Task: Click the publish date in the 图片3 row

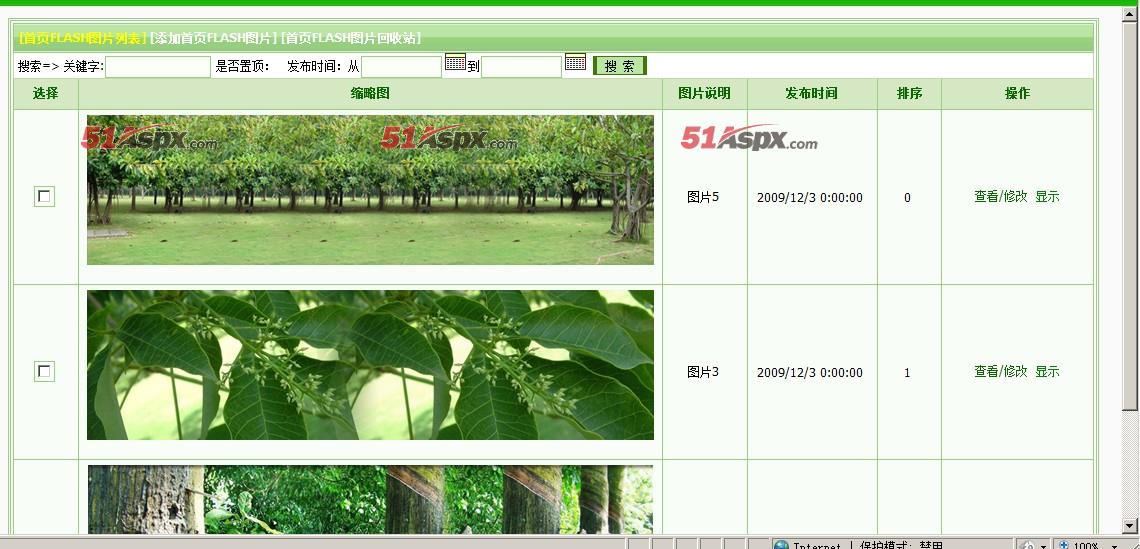Action: tap(810, 373)
